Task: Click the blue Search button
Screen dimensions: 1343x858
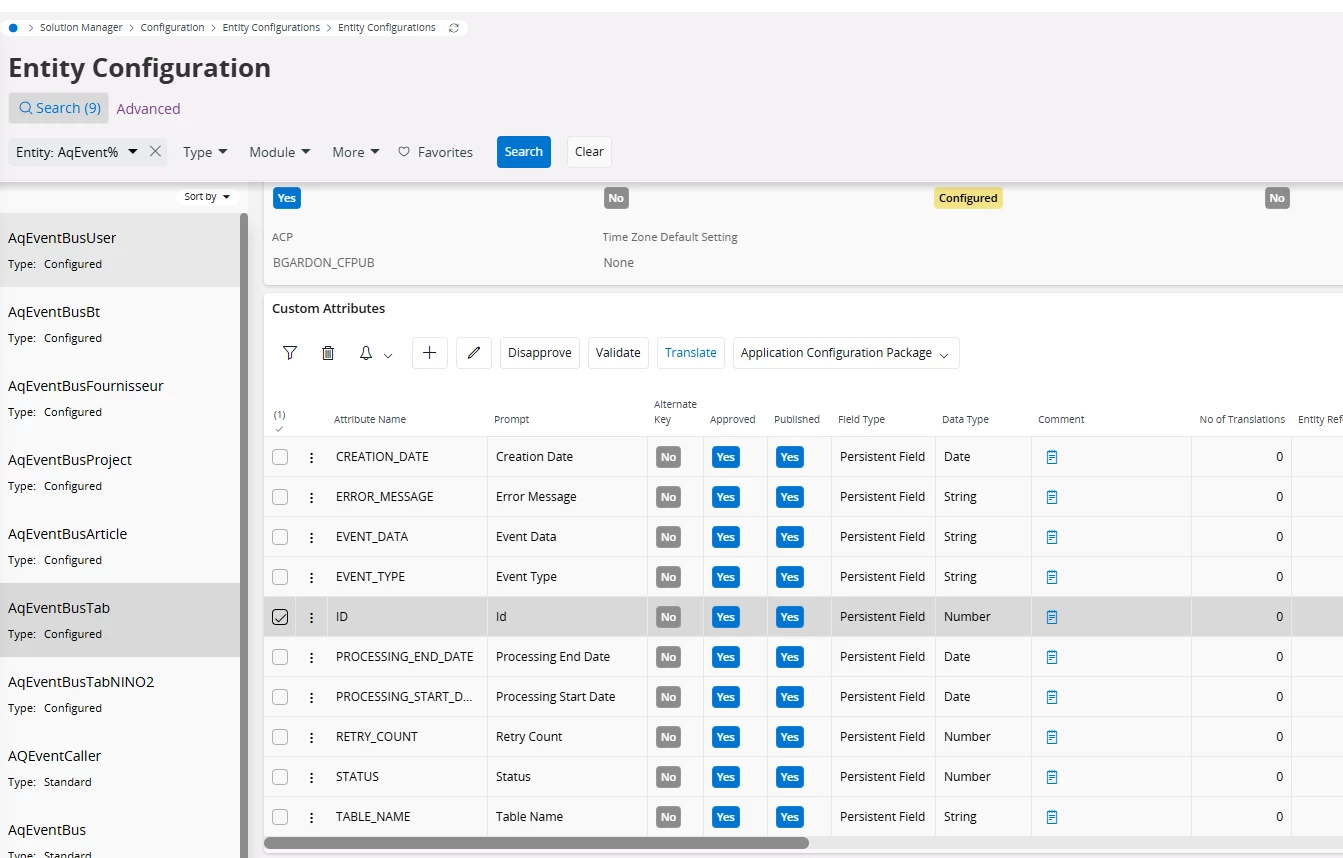Action: 523,152
